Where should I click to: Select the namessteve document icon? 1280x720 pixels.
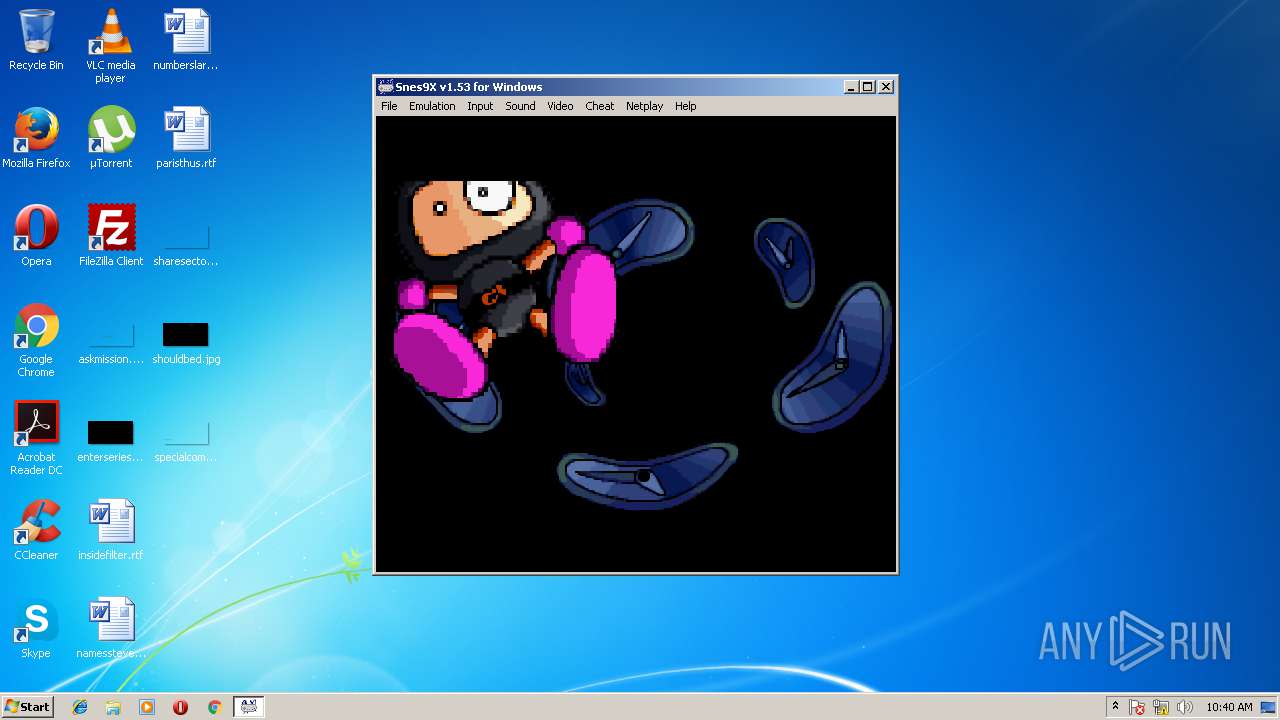click(x=110, y=628)
